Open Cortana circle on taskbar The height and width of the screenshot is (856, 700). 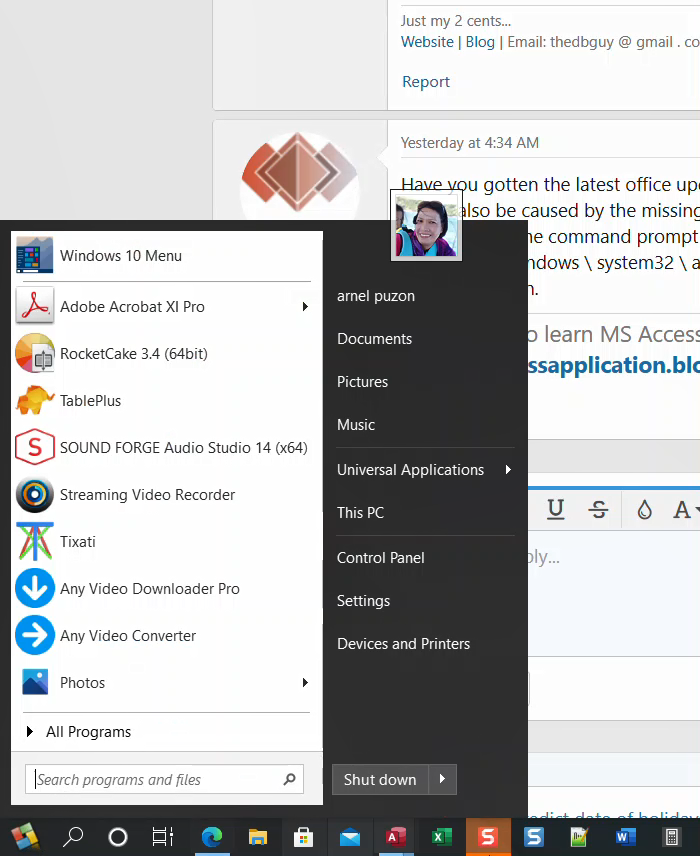(x=118, y=836)
